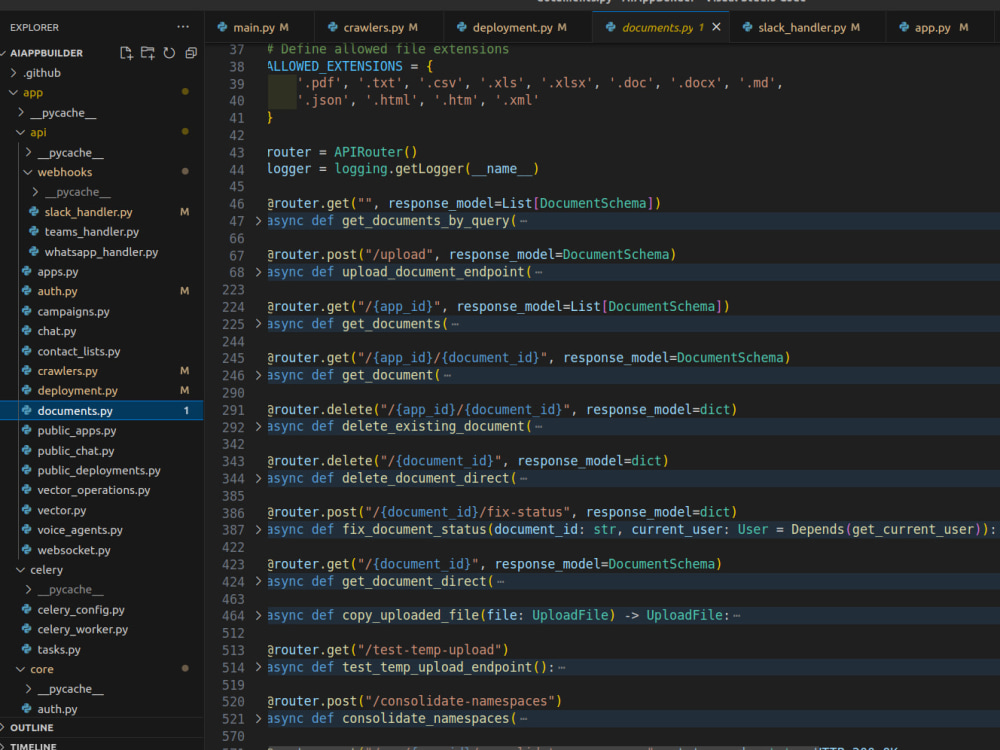The width and height of the screenshot is (1000, 750).
Task: Click the file icon beside contact_lists.py
Action: [x=27, y=351]
